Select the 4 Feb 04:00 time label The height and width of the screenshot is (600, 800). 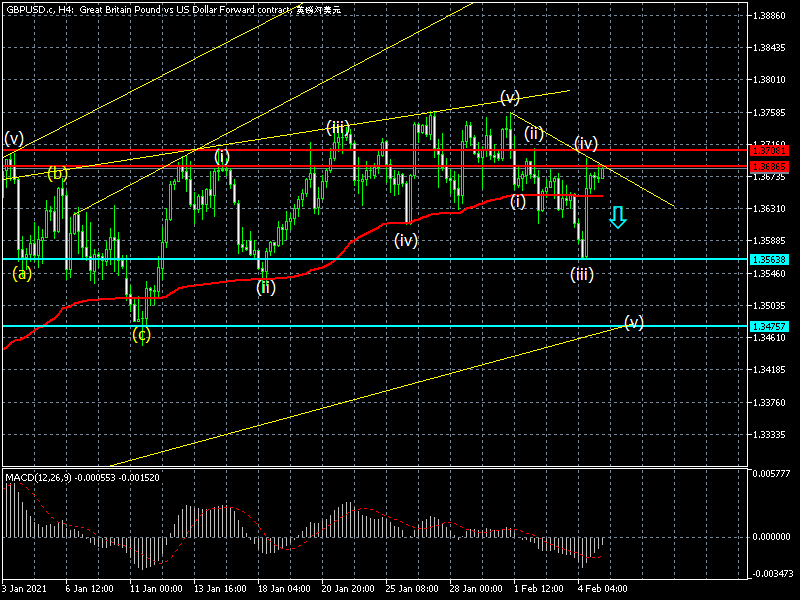602,589
